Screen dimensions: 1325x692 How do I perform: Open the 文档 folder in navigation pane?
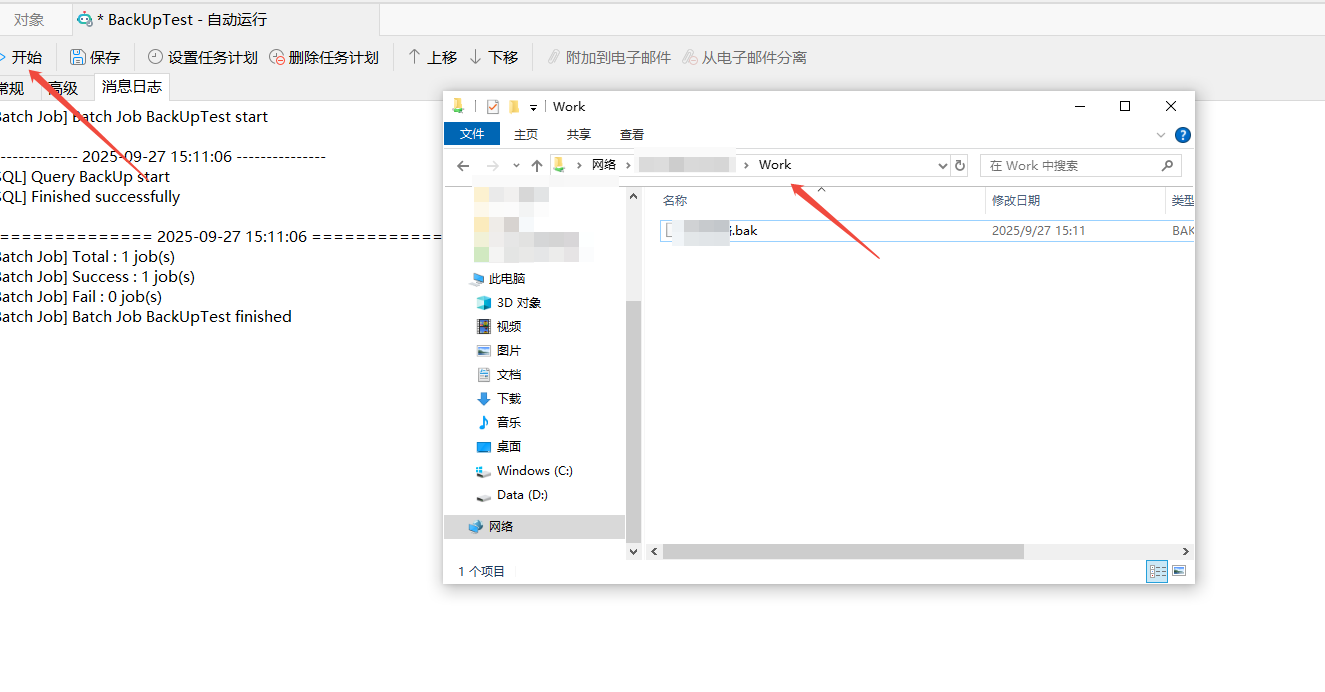tap(499, 375)
